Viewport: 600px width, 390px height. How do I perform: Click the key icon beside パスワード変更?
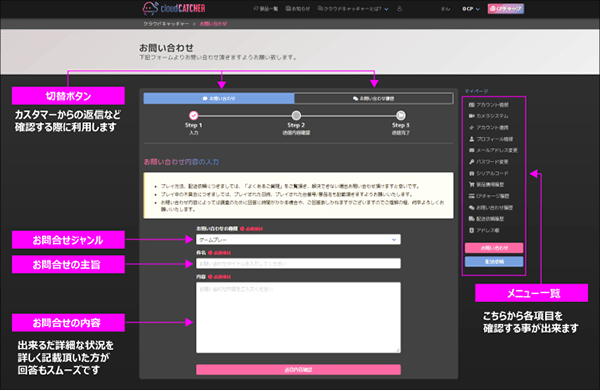[471, 162]
